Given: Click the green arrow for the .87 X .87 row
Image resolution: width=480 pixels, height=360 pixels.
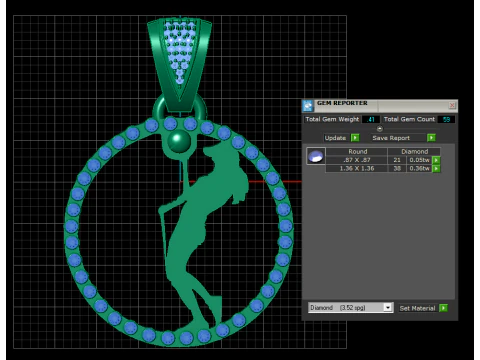Looking at the screenshot, I should [x=436, y=160].
